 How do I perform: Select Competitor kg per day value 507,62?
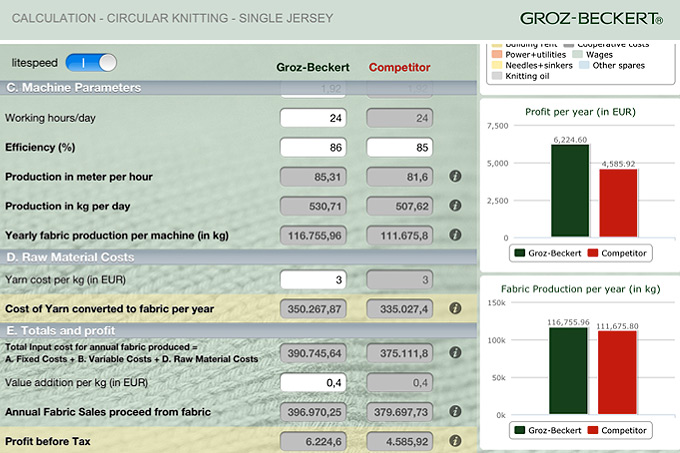[x=400, y=206]
